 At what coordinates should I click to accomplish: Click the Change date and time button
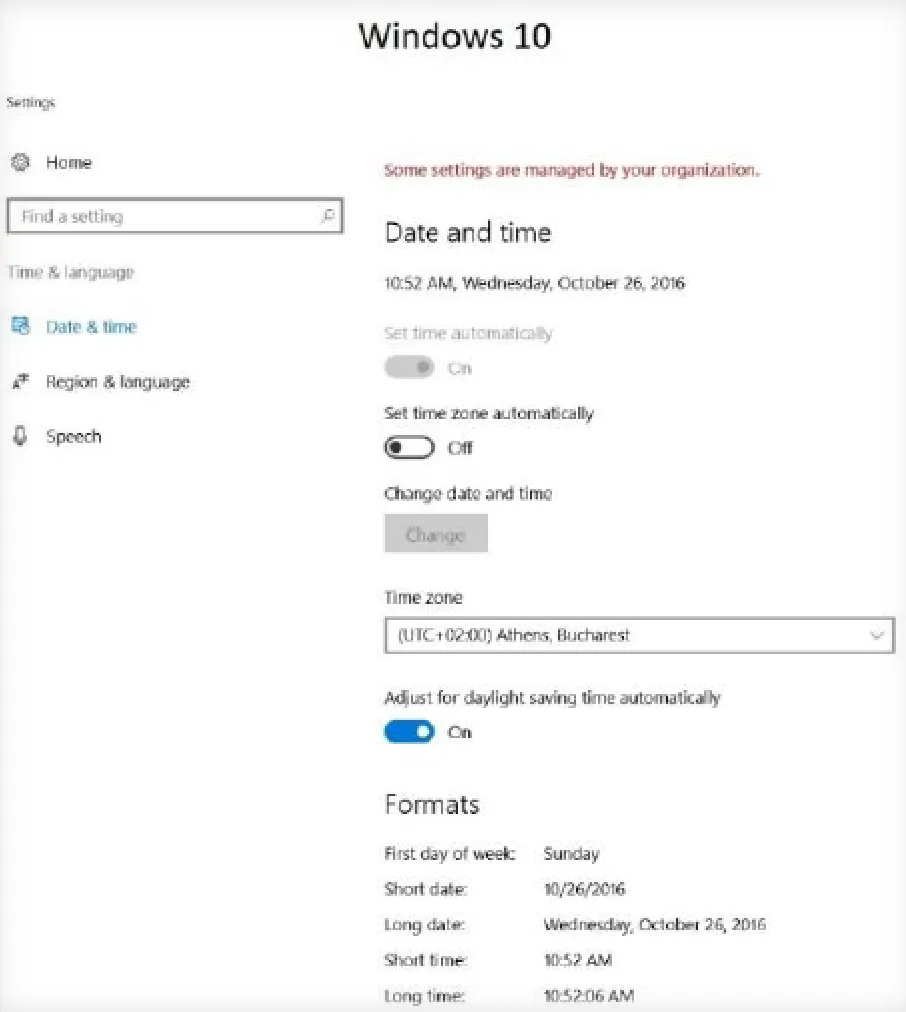436,534
